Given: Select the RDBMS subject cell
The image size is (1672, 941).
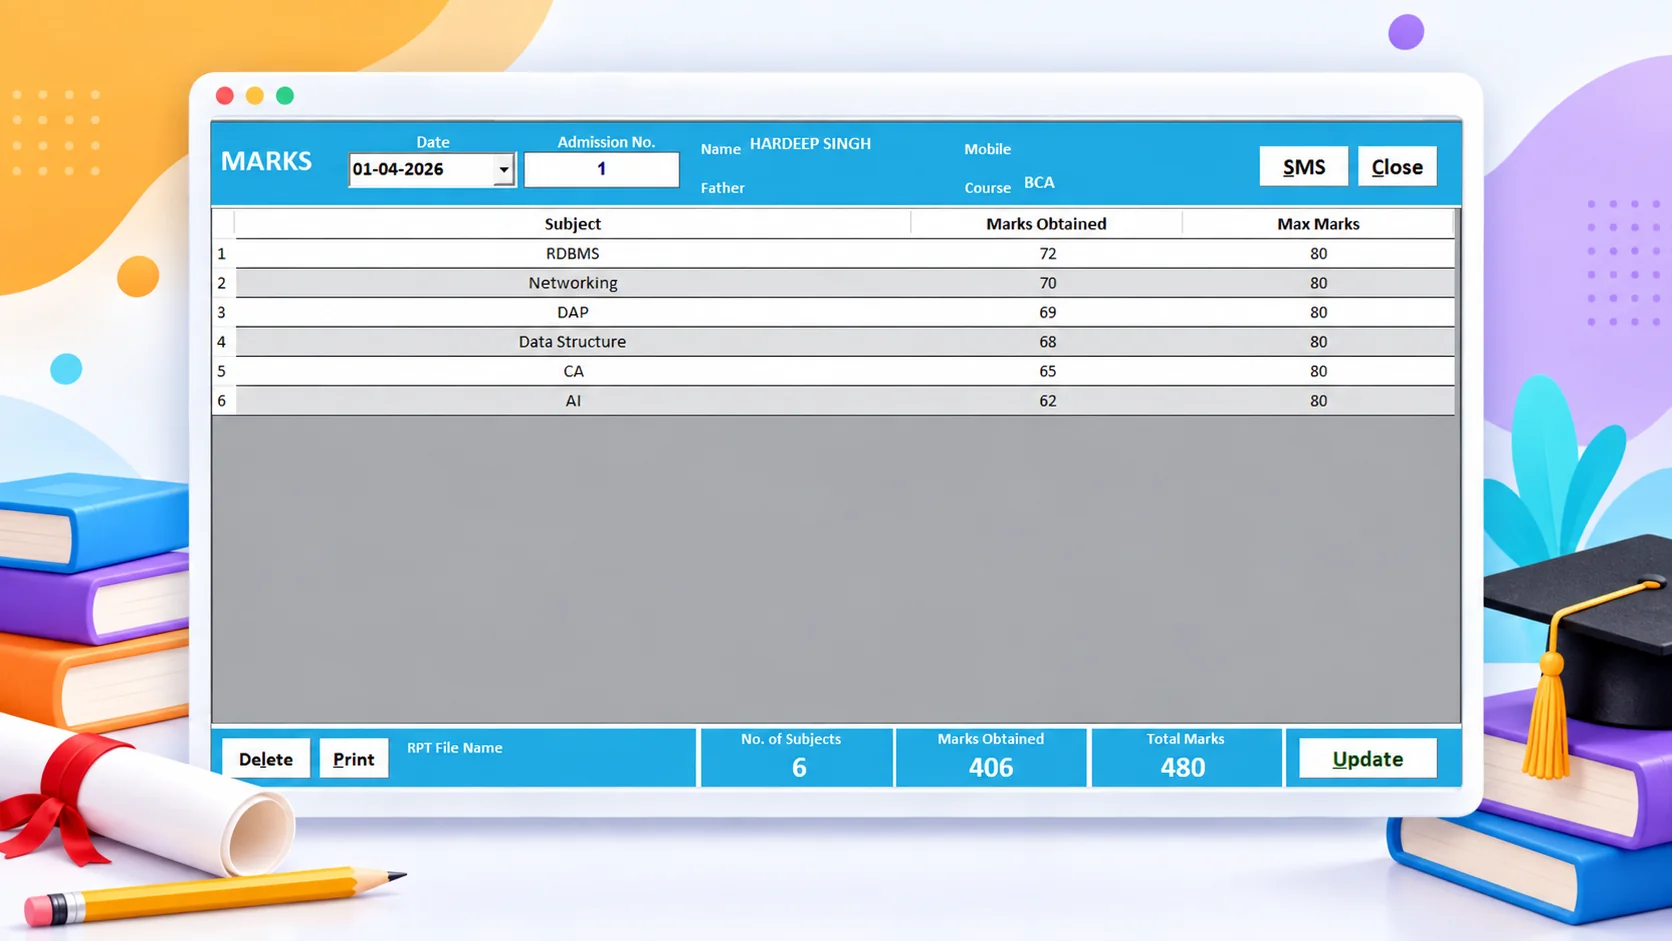Looking at the screenshot, I should [x=572, y=254].
